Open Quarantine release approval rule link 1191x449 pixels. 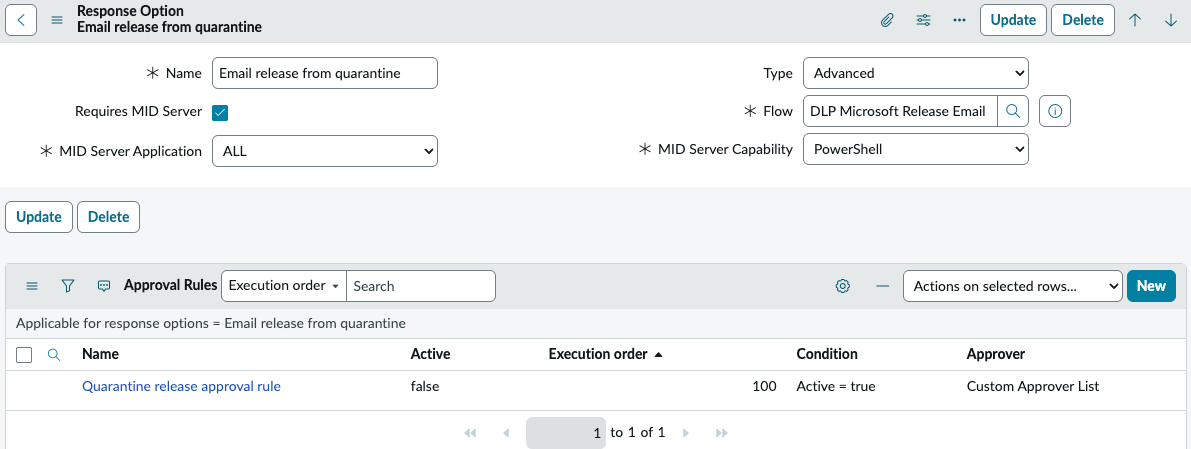(x=182, y=386)
